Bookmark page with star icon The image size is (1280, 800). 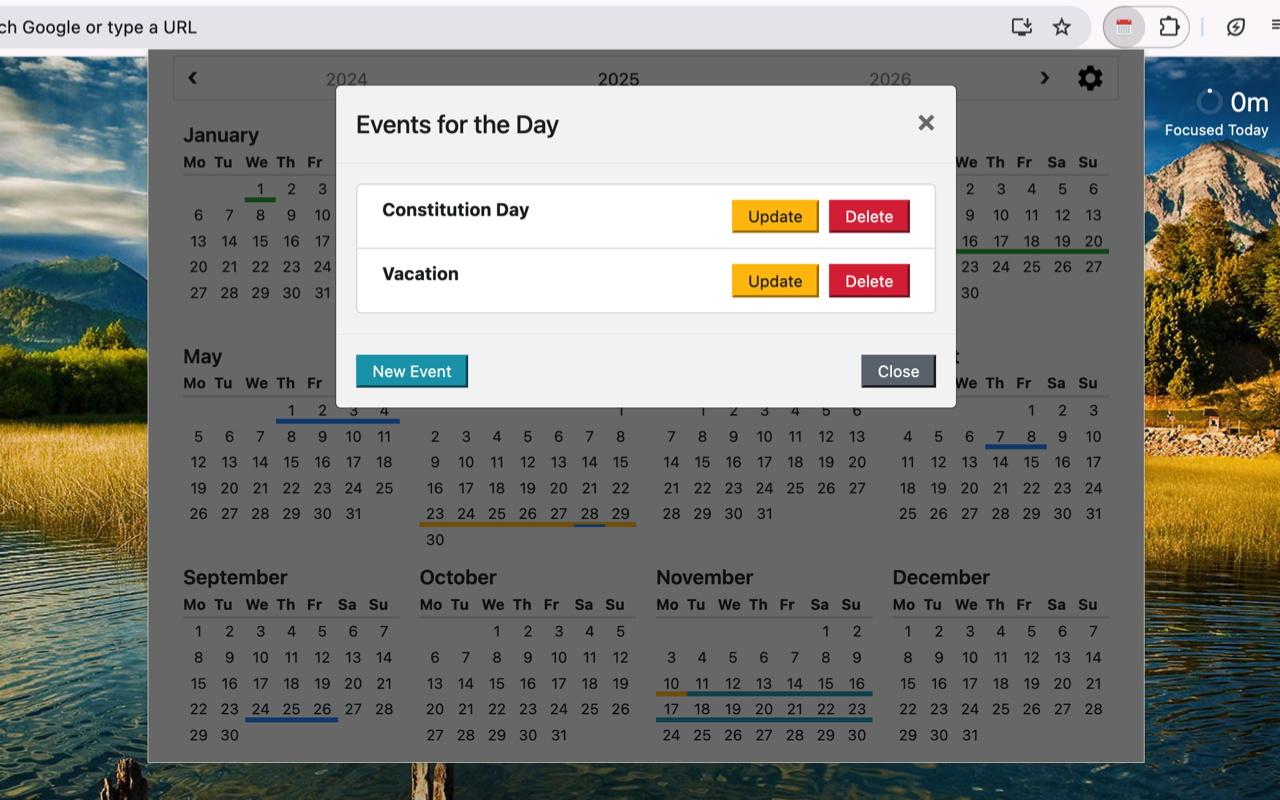pyautogui.click(x=1062, y=27)
